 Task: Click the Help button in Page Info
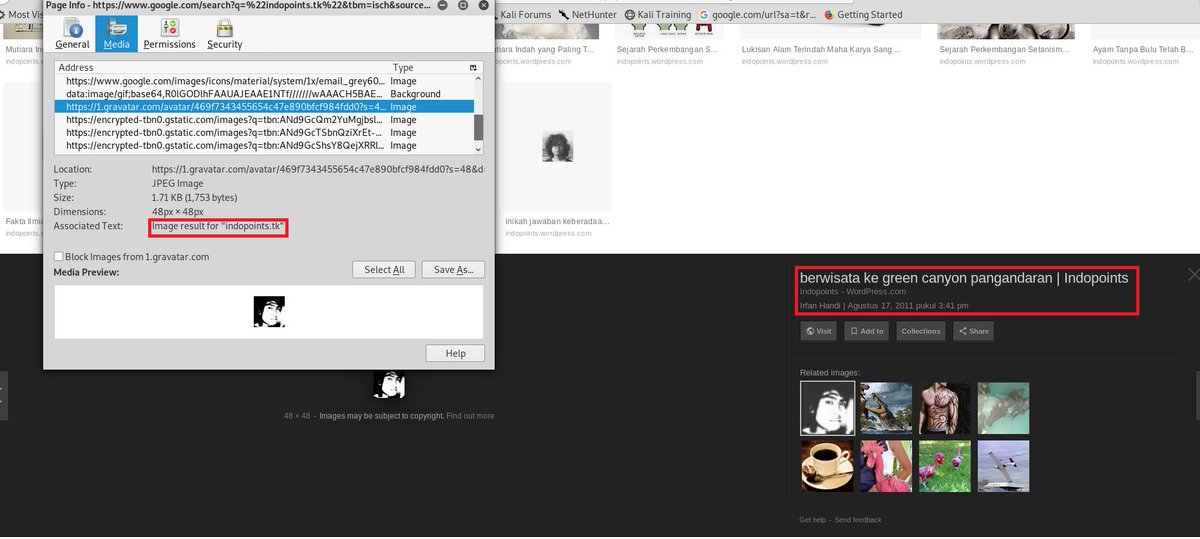point(455,353)
